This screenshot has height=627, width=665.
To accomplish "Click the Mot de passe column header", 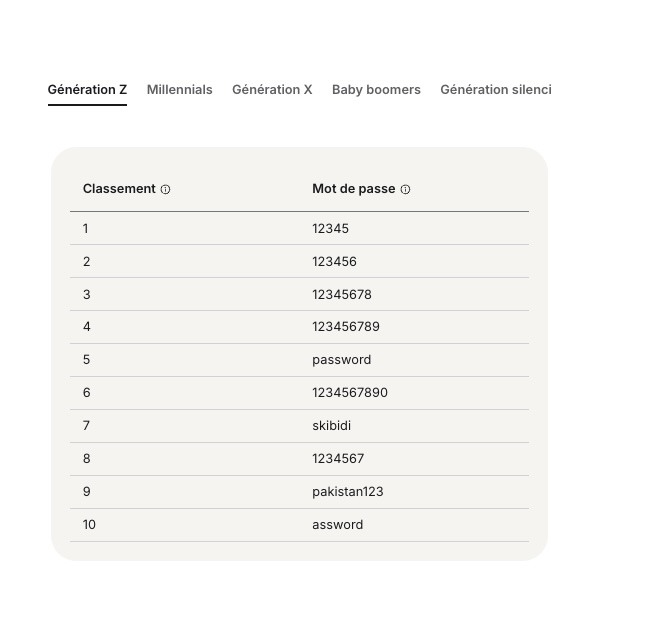I will [x=353, y=189].
